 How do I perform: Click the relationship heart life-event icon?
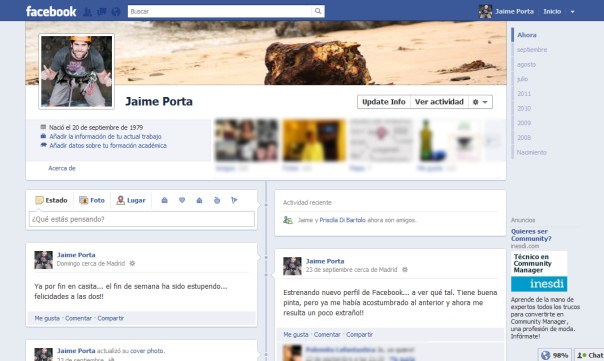coord(182,200)
